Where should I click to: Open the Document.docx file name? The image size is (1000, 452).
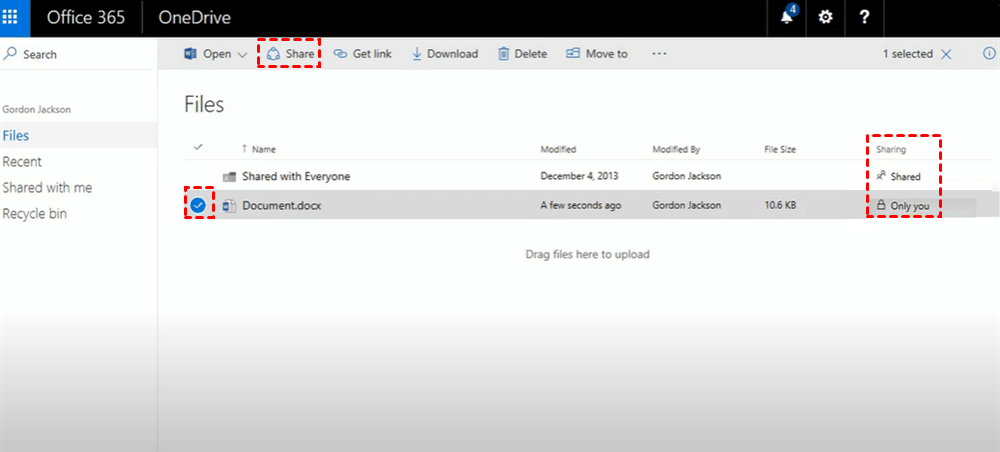pyautogui.click(x=281, y=205)
